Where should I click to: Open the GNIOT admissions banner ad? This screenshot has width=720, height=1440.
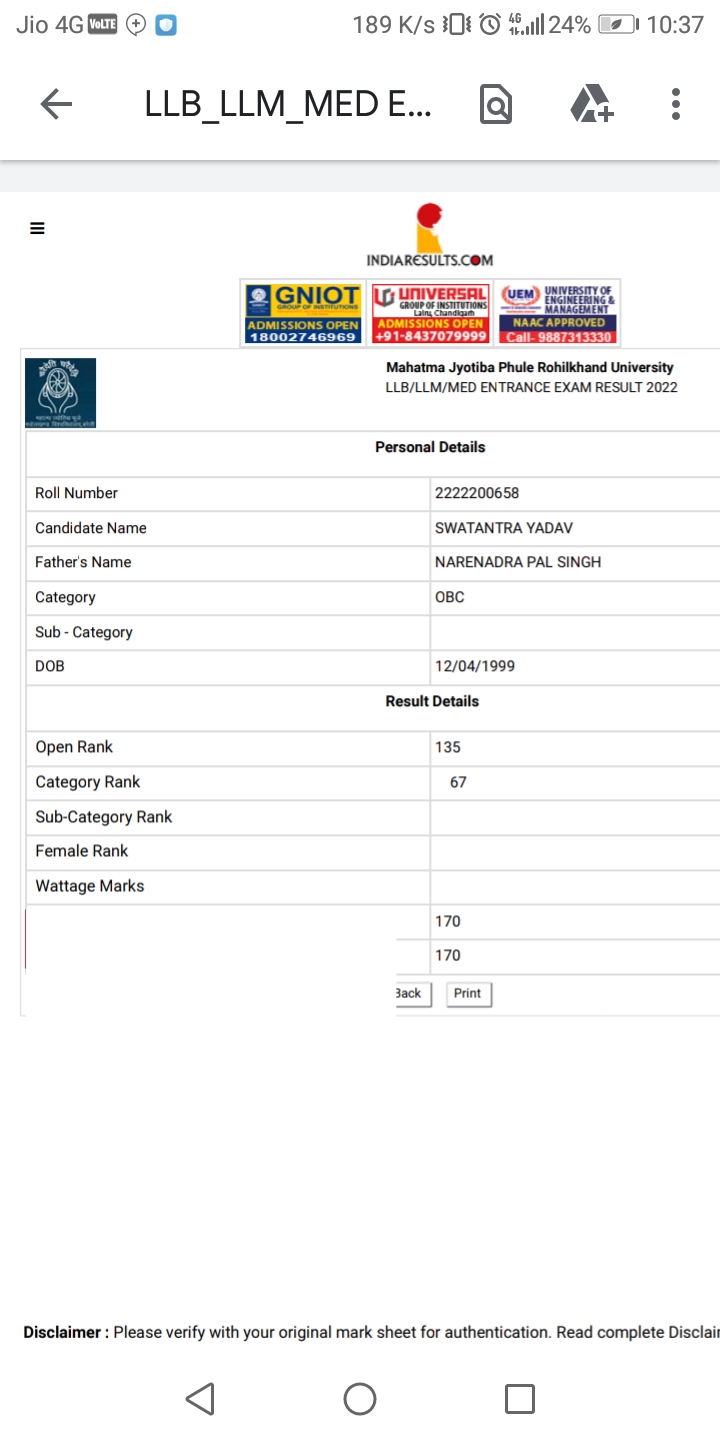(303, 313)
